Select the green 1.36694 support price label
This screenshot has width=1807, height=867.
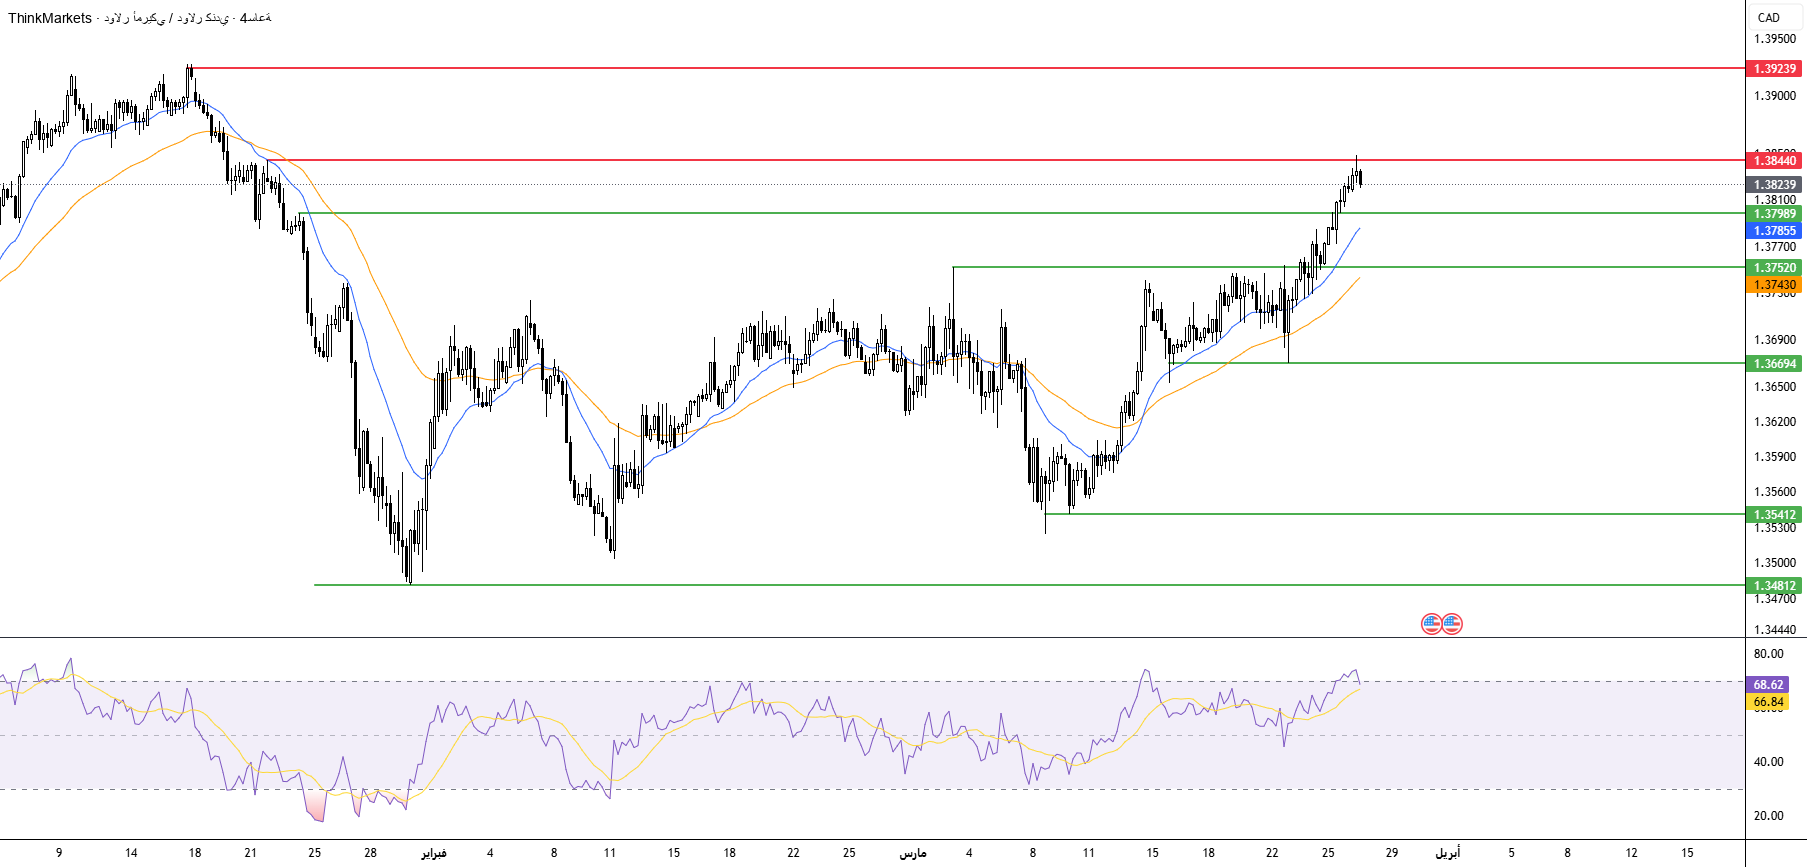(1774, 364)
